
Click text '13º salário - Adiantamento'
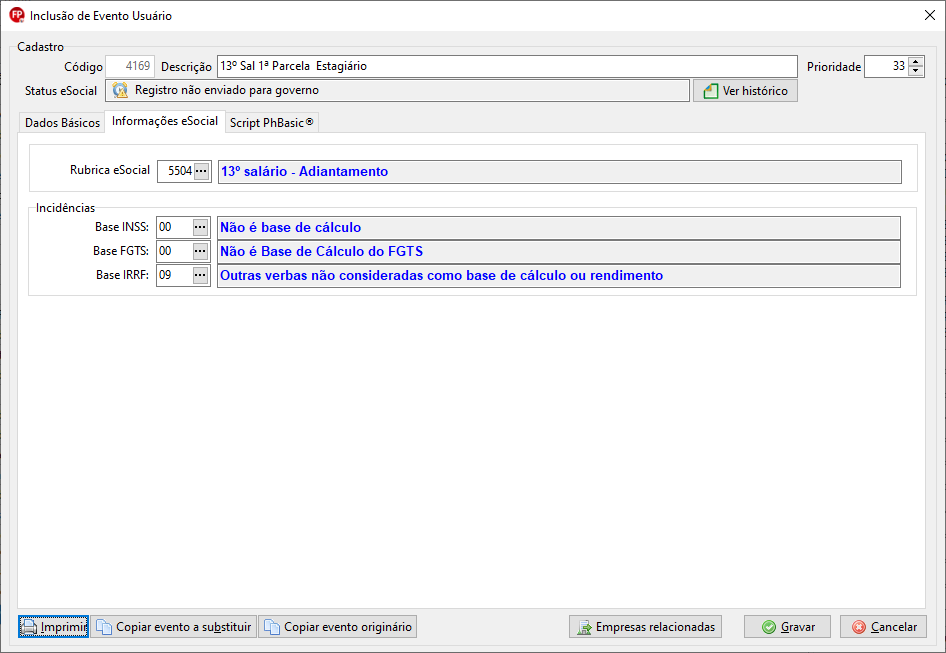coord(305,171)
